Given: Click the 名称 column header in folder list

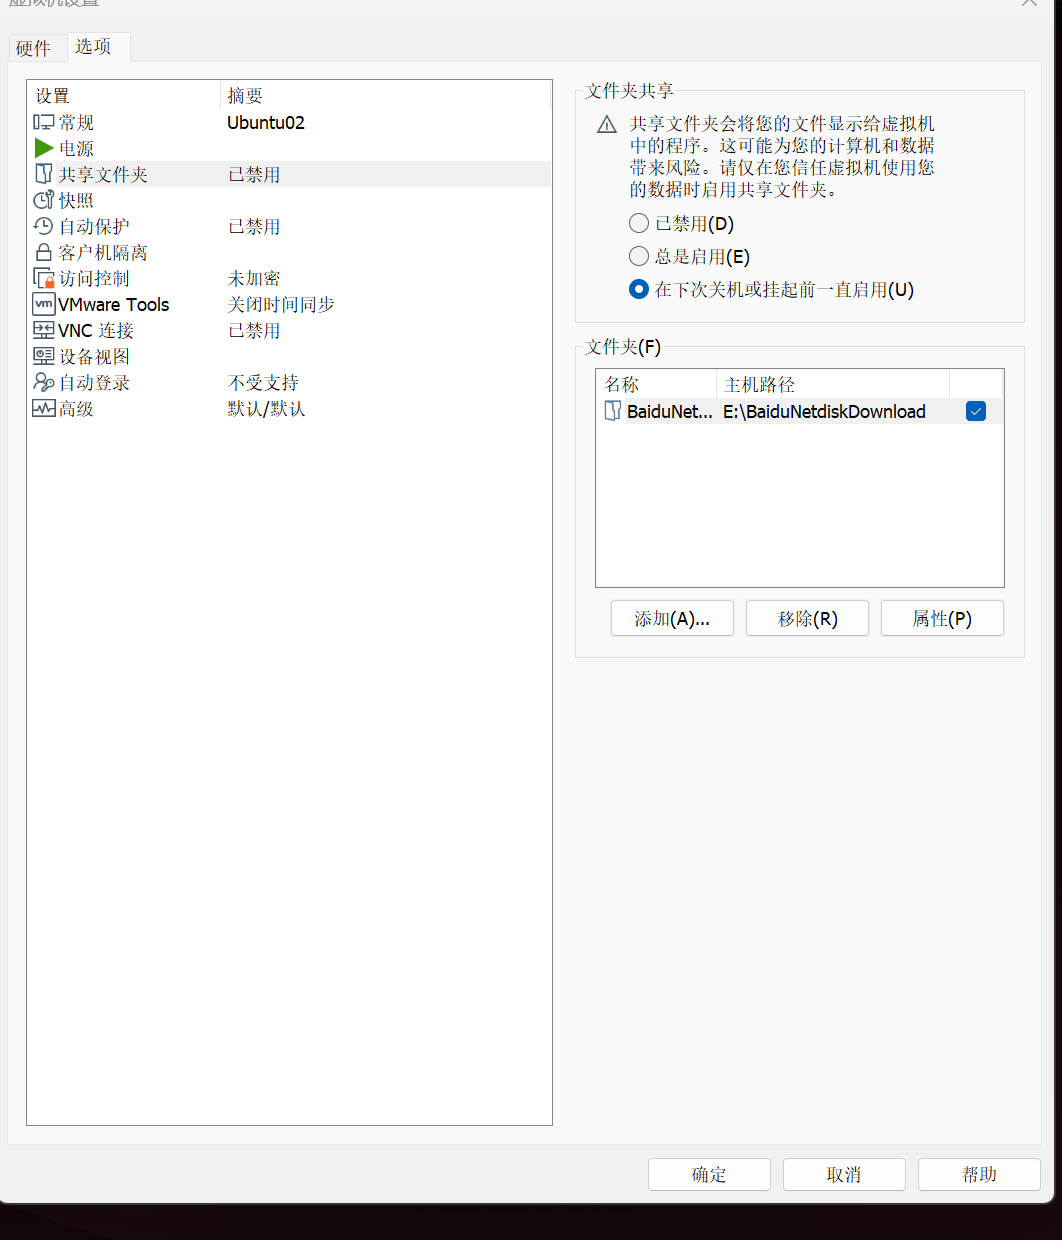Looking at the screenshot, I should [x=657, y=384].
